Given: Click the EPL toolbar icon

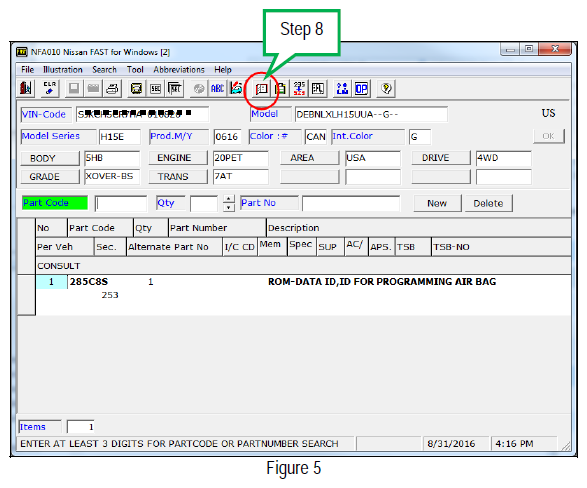Looking at the screenshot, I should click(x=318, y=89).
